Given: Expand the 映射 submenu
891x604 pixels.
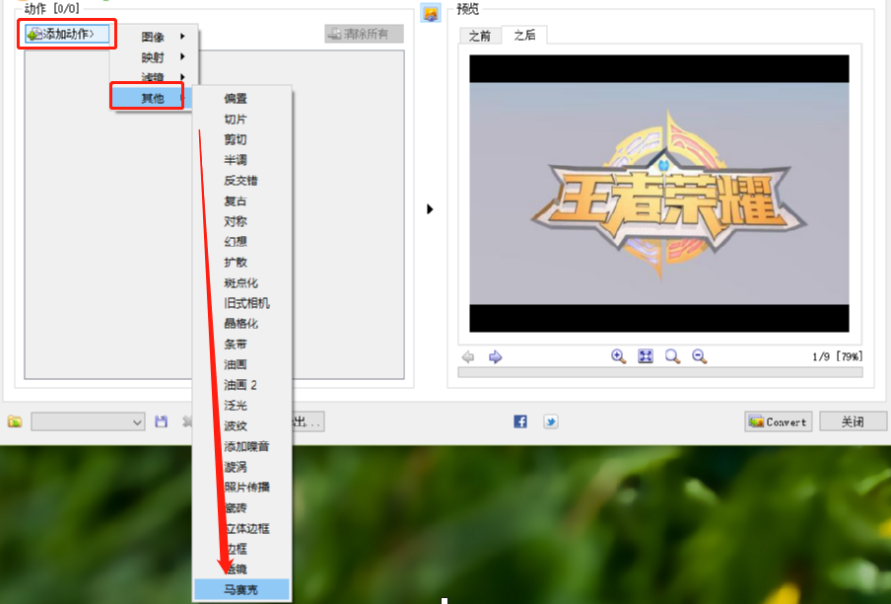Looking at the screenshot, I should 154,57.
